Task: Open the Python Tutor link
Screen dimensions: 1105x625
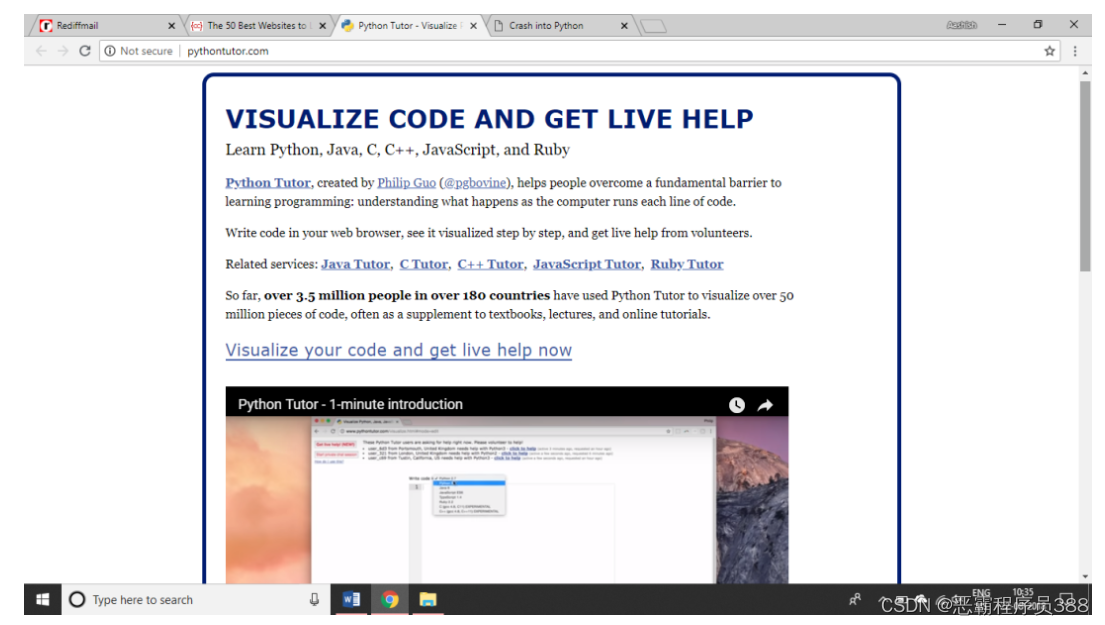Action: pos(268,182)
